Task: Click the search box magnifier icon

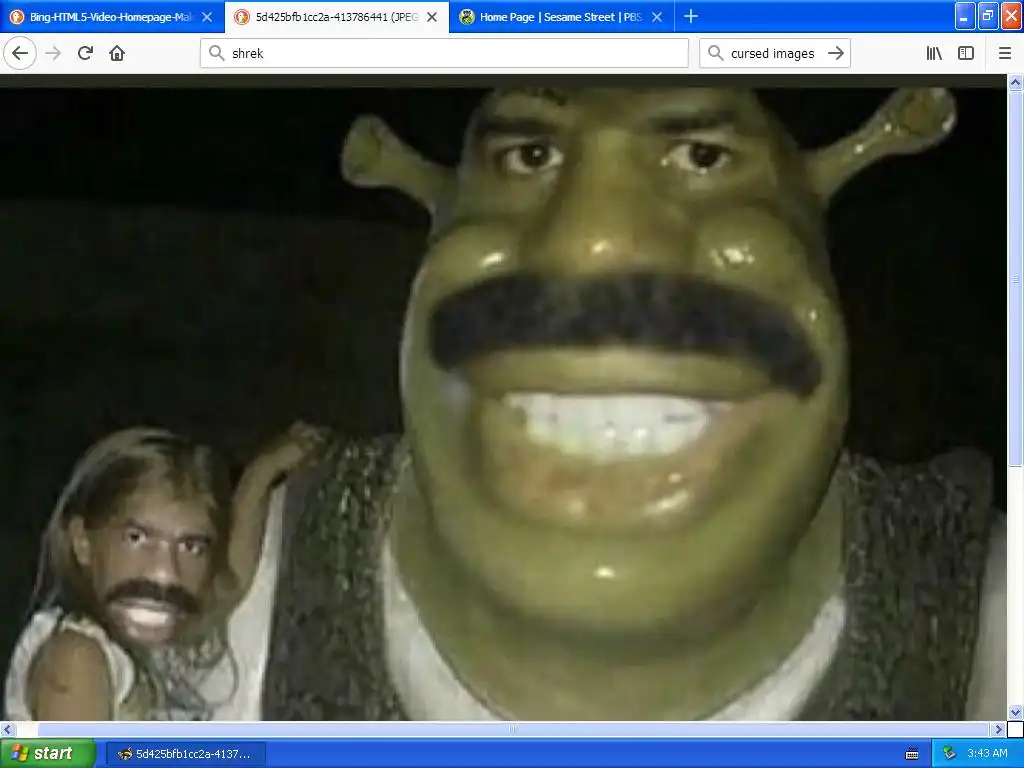Action: point(715,53)
